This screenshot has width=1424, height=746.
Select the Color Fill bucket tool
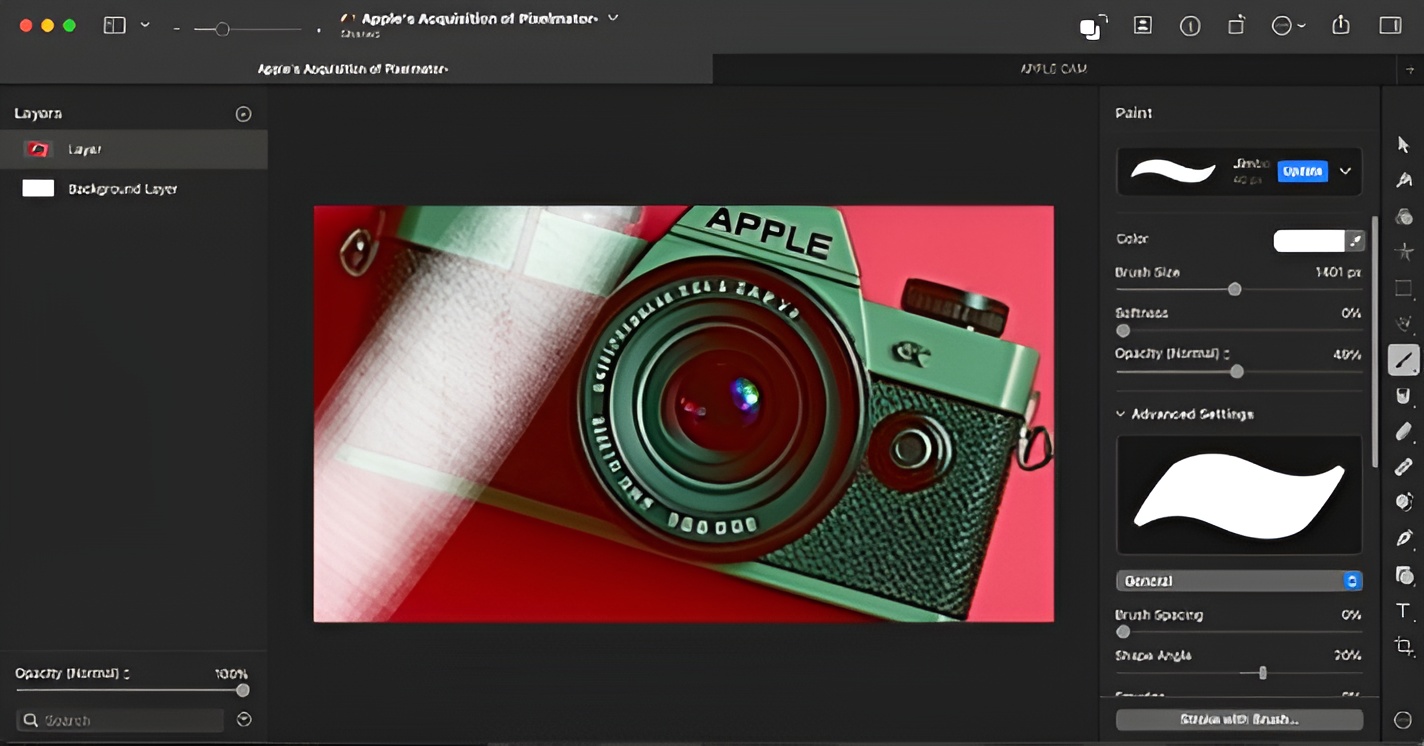(1403, 396)
